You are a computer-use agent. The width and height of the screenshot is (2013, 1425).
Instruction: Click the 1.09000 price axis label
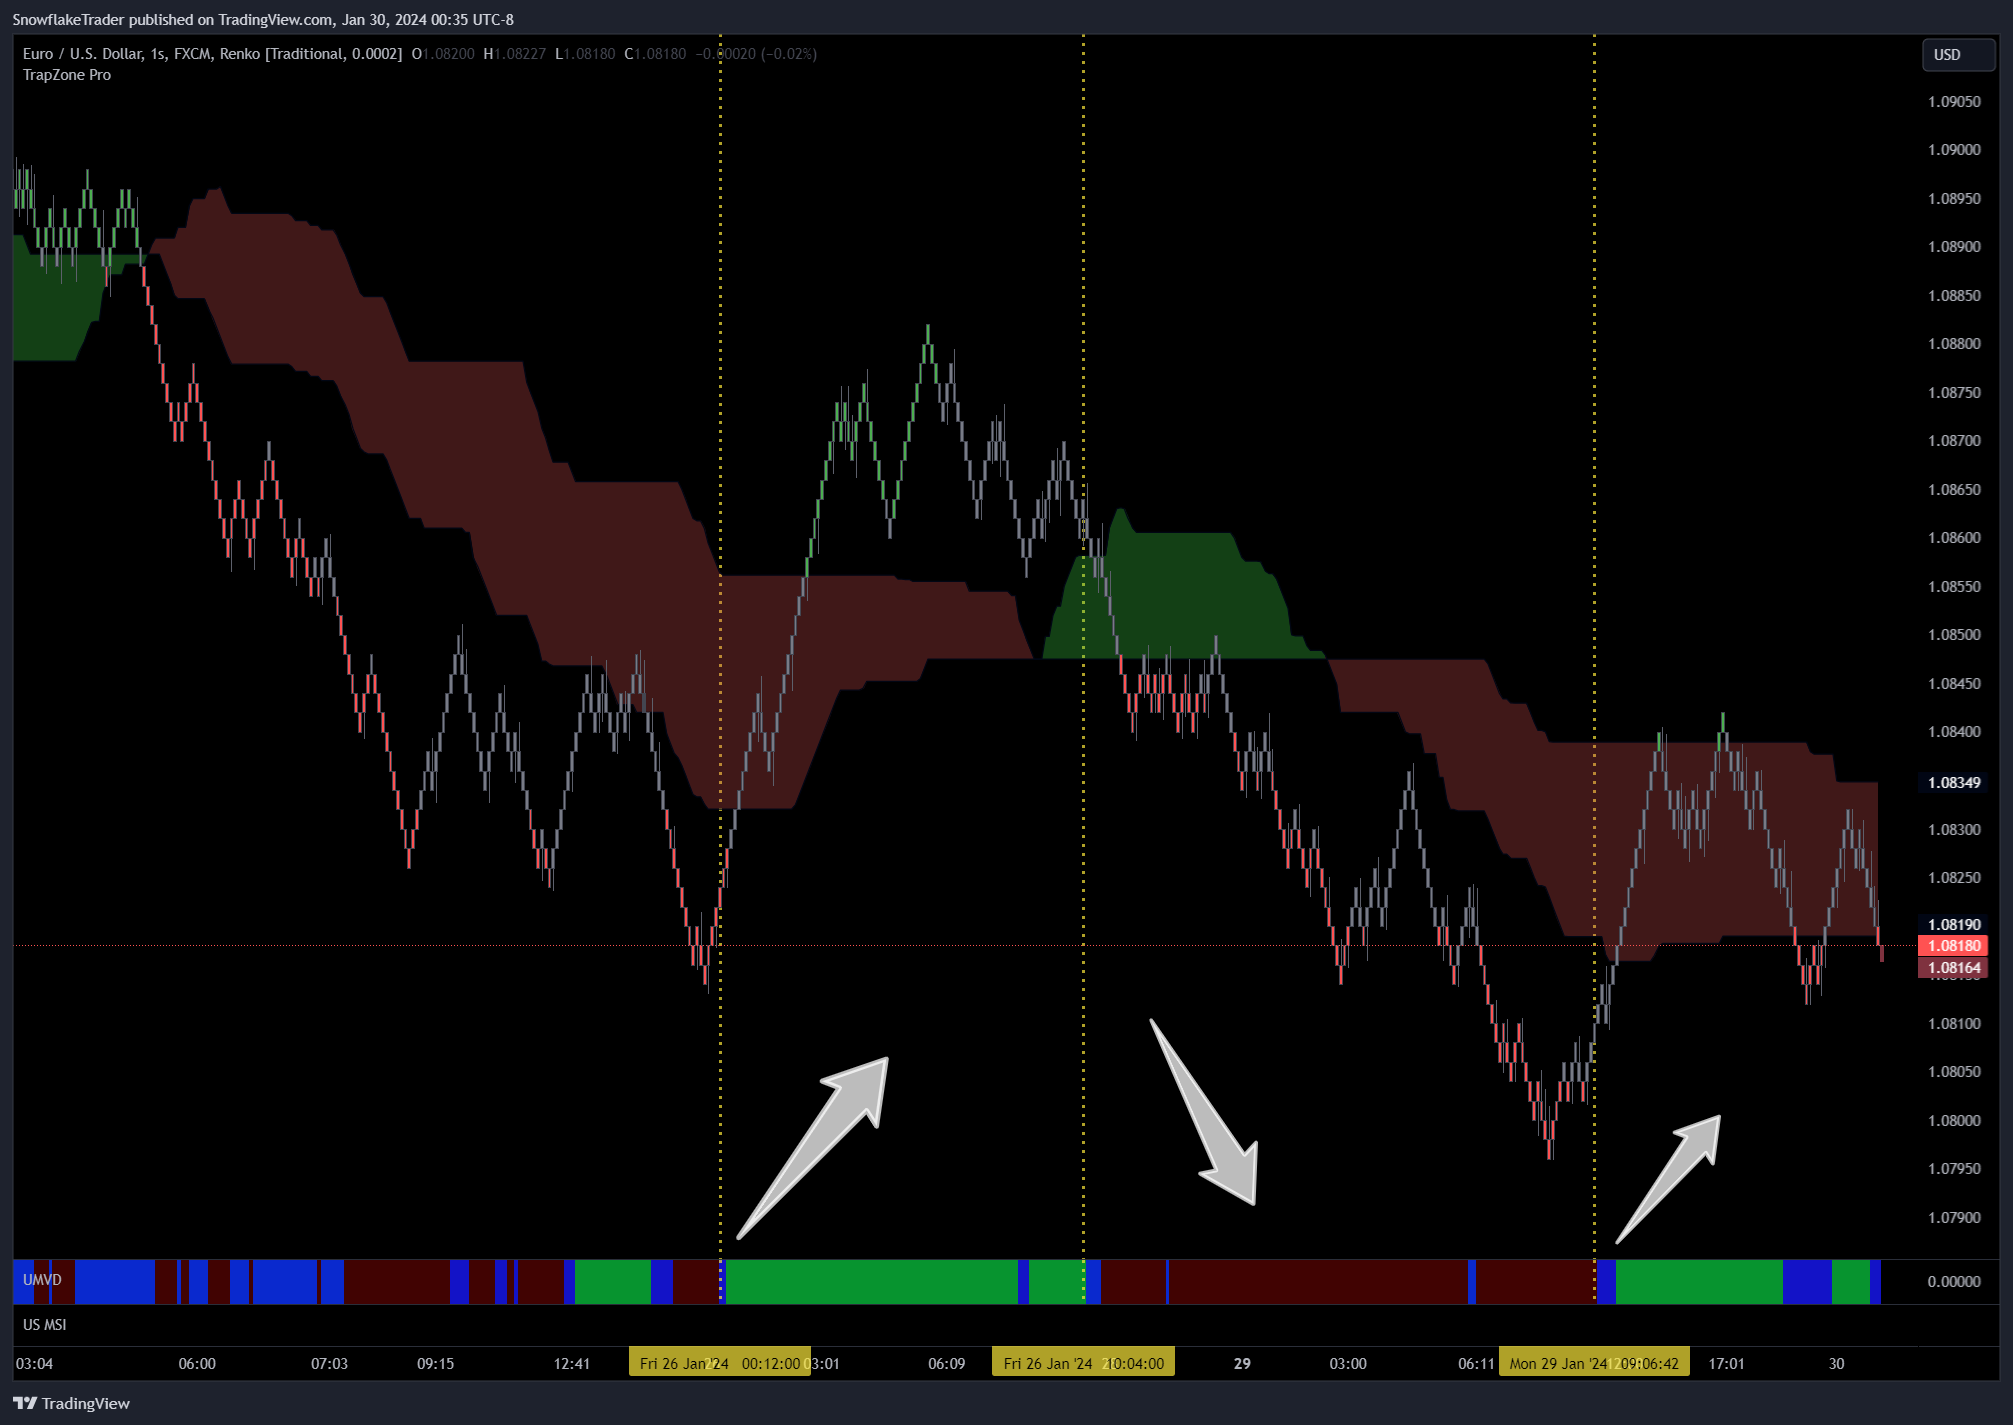(1954, 150)
